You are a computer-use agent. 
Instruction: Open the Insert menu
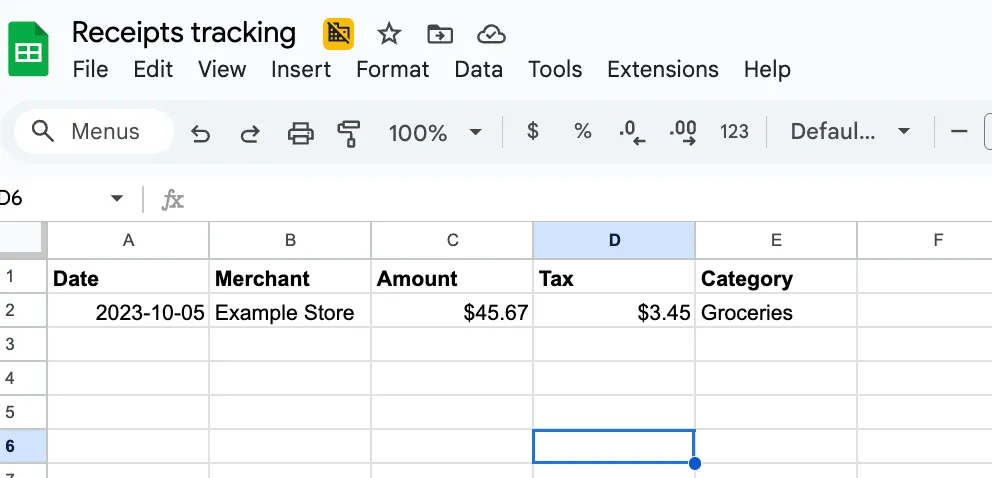click(301, 69)
